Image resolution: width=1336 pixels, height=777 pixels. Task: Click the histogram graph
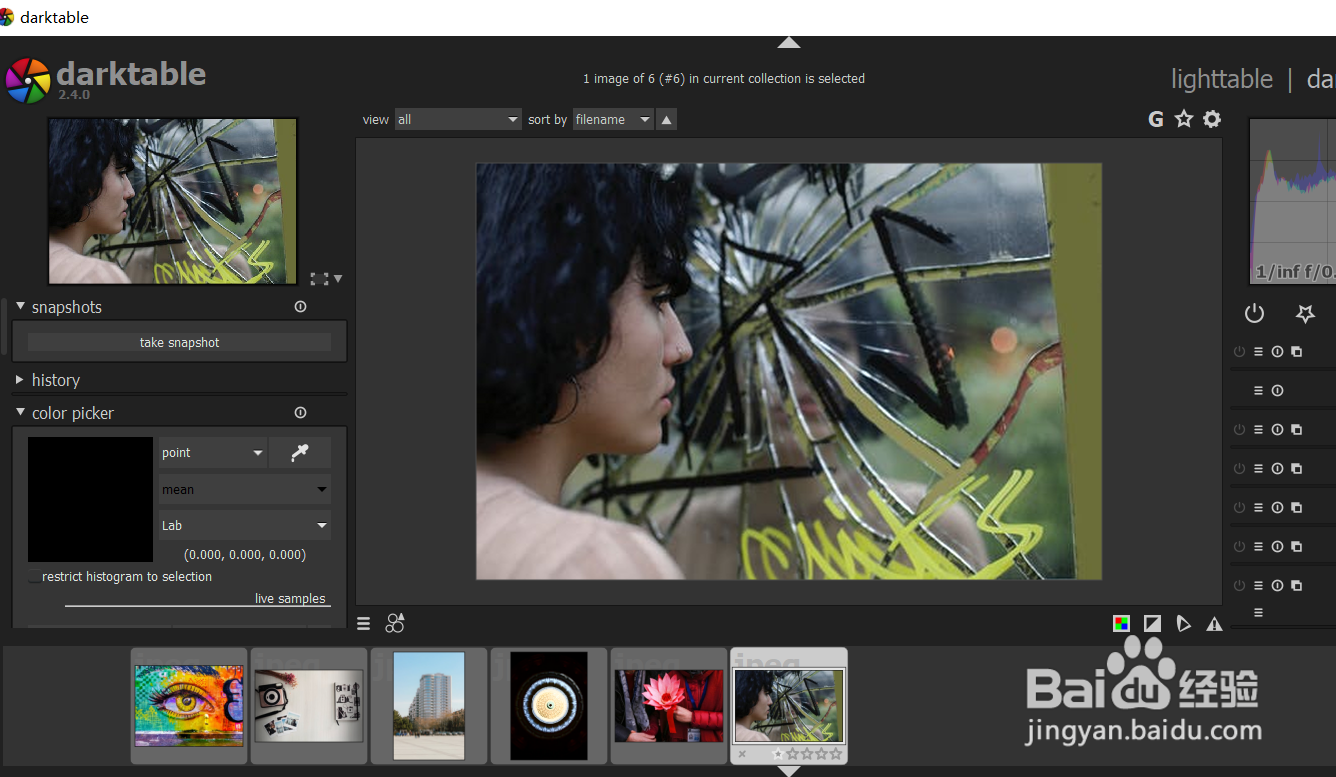click(x=1292, y=202)
